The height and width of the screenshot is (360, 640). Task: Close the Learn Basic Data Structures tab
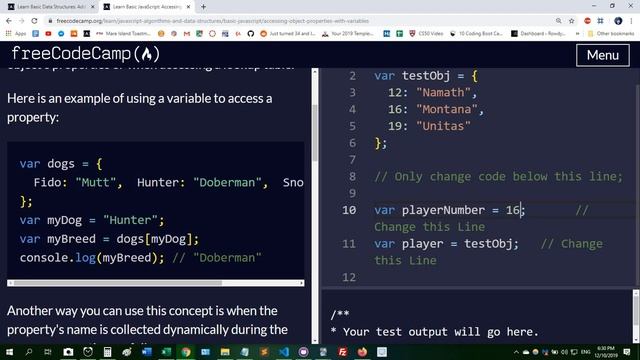(x=93, y=7)
